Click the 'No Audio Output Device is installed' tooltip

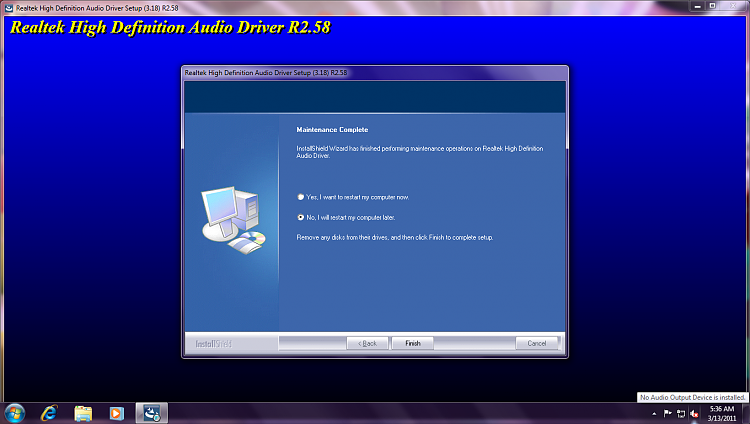pyautogui.click(x=693, y=397)
